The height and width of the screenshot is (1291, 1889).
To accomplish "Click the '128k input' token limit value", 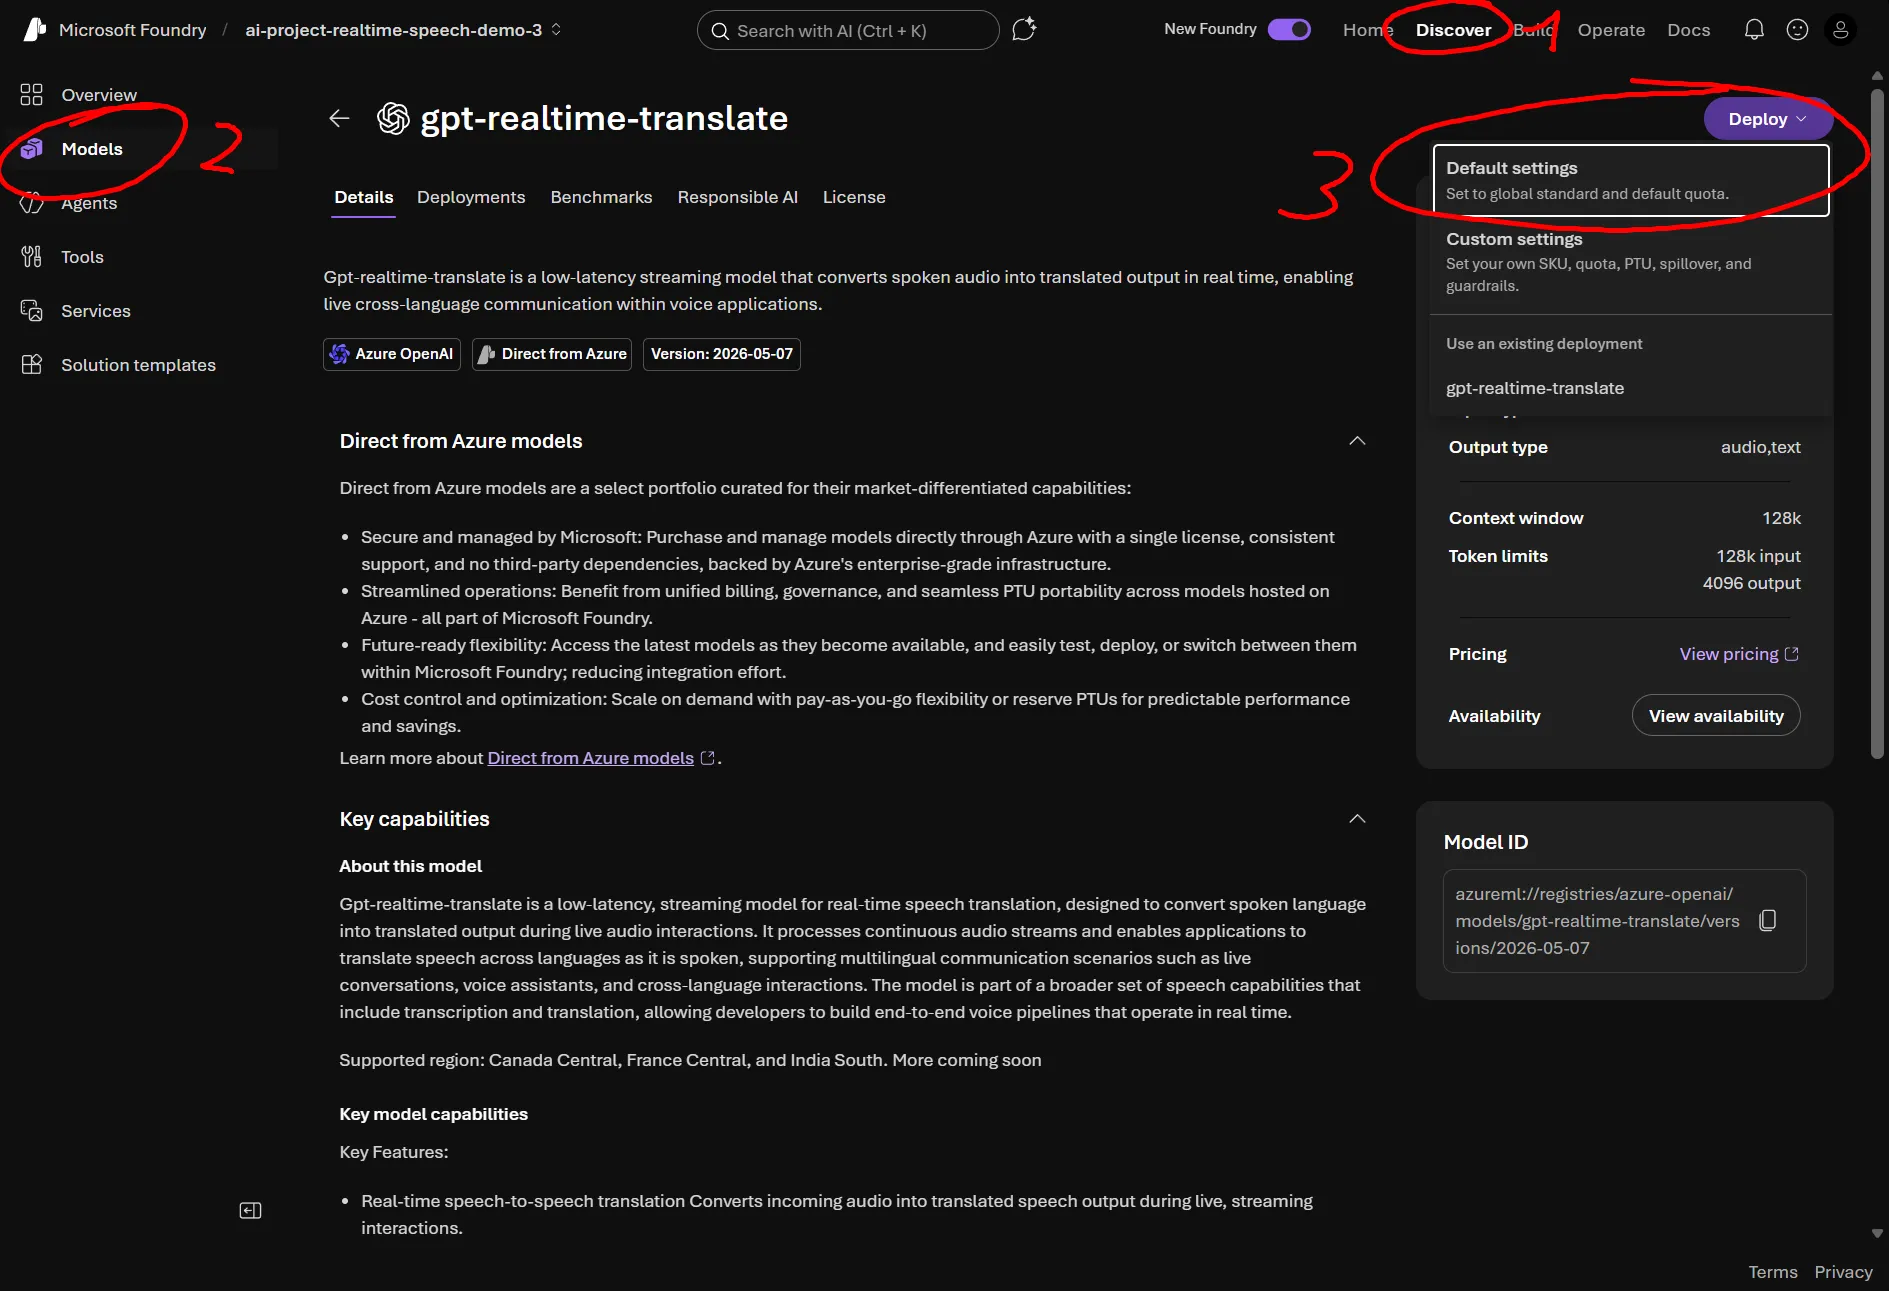I will [x=1758, y=556].
